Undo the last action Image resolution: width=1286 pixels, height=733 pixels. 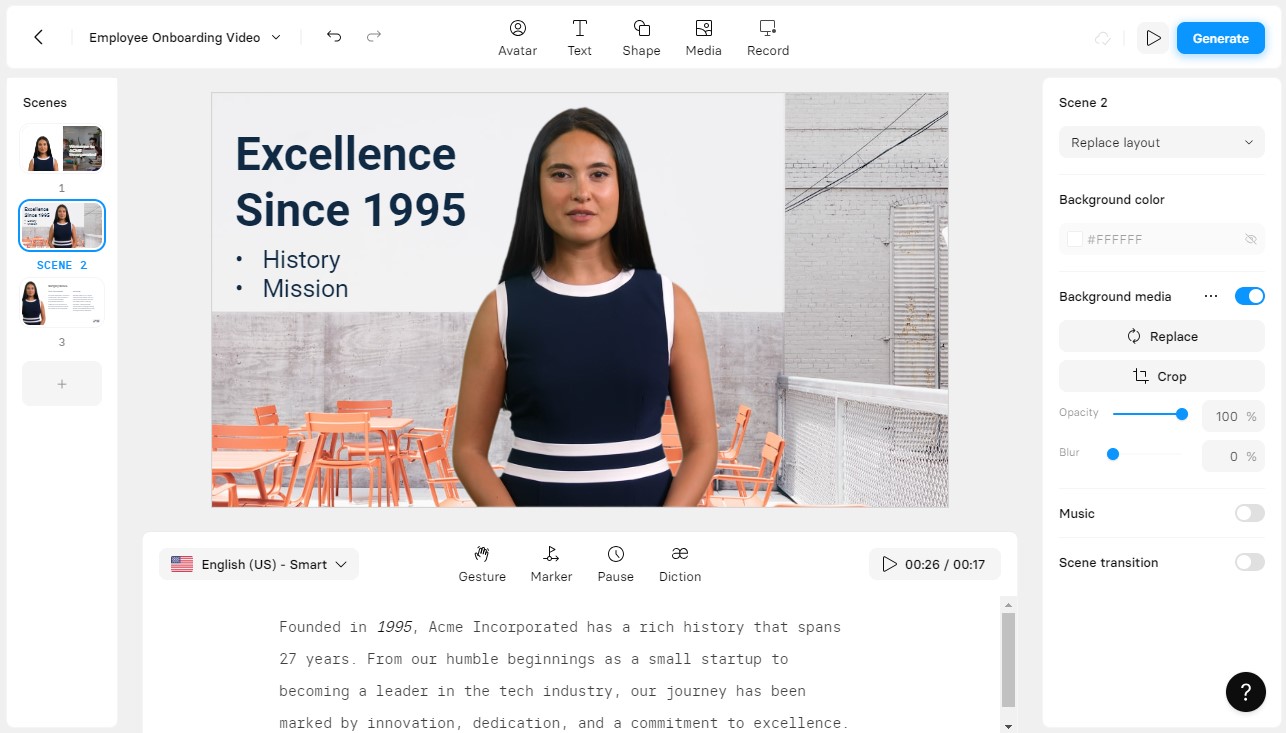(334, 37)
